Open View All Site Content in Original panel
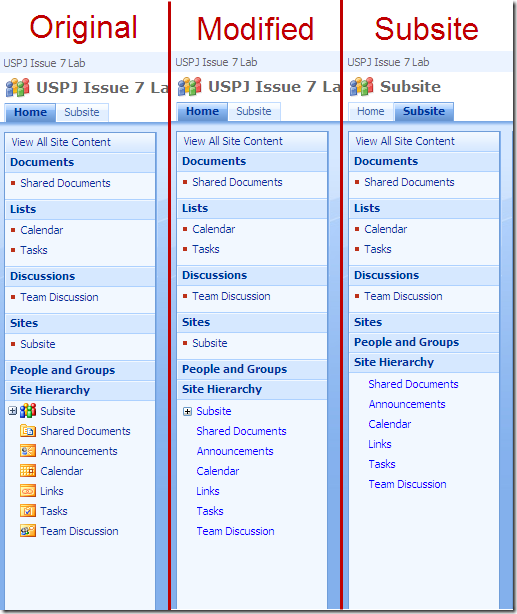The width and height of the screenshot is (517, 614). tap(61, 142)
